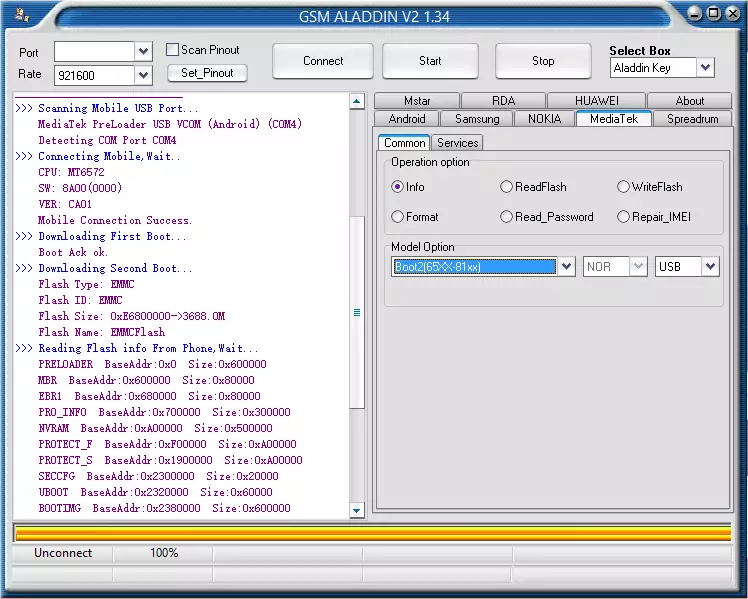
Task: Open the Port dropdown list
Action: [x=143, y=52]
